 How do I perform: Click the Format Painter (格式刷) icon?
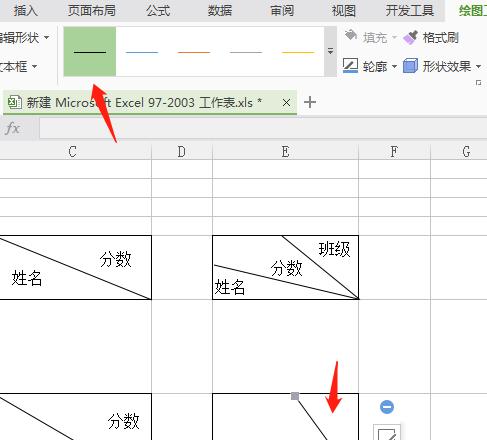(410, 38)
